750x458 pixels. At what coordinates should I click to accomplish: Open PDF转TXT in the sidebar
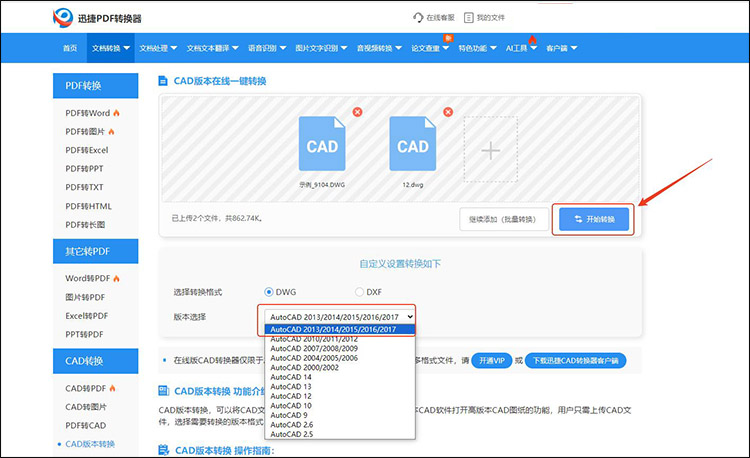(x=84, y=187)
